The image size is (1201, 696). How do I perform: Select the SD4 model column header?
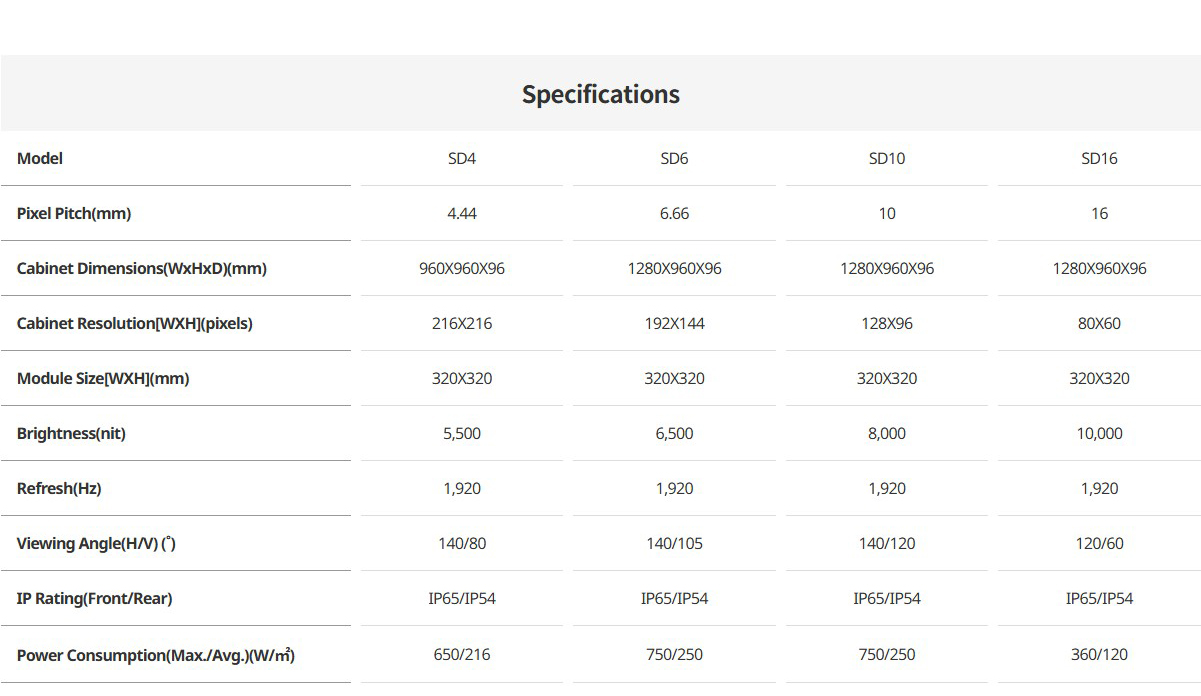tap(462, 158)
